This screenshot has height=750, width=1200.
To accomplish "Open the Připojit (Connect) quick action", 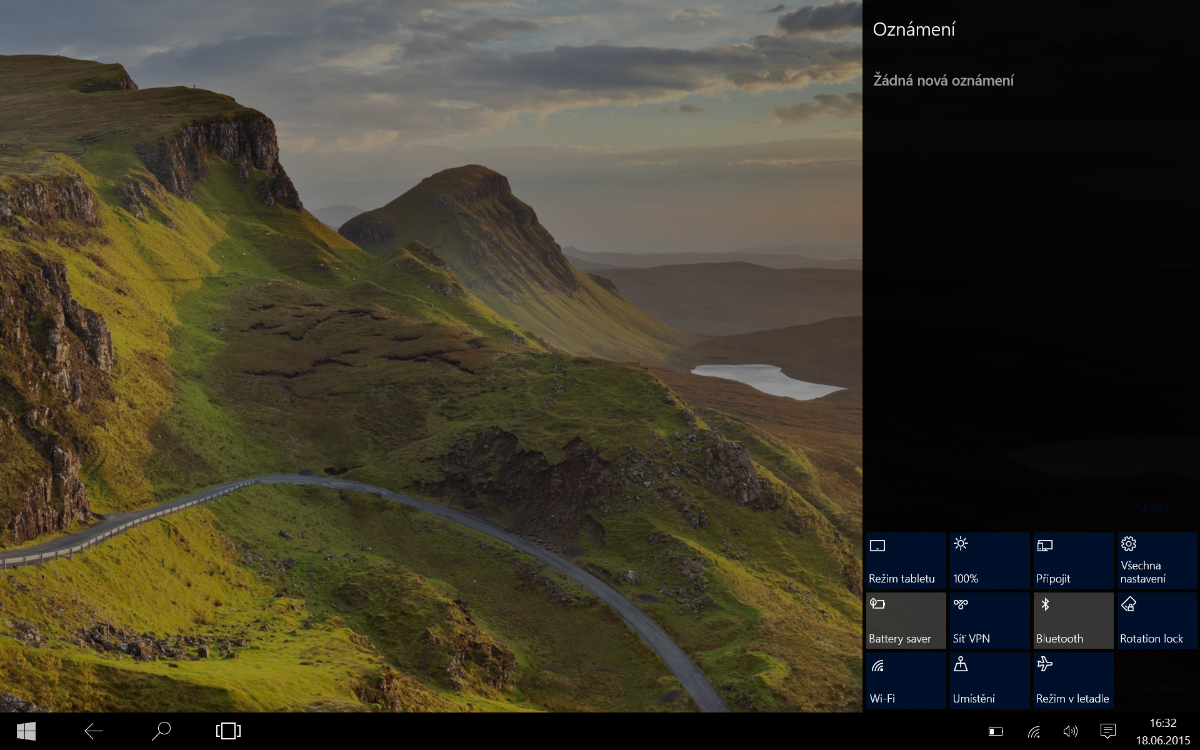I will point(1073,561).
